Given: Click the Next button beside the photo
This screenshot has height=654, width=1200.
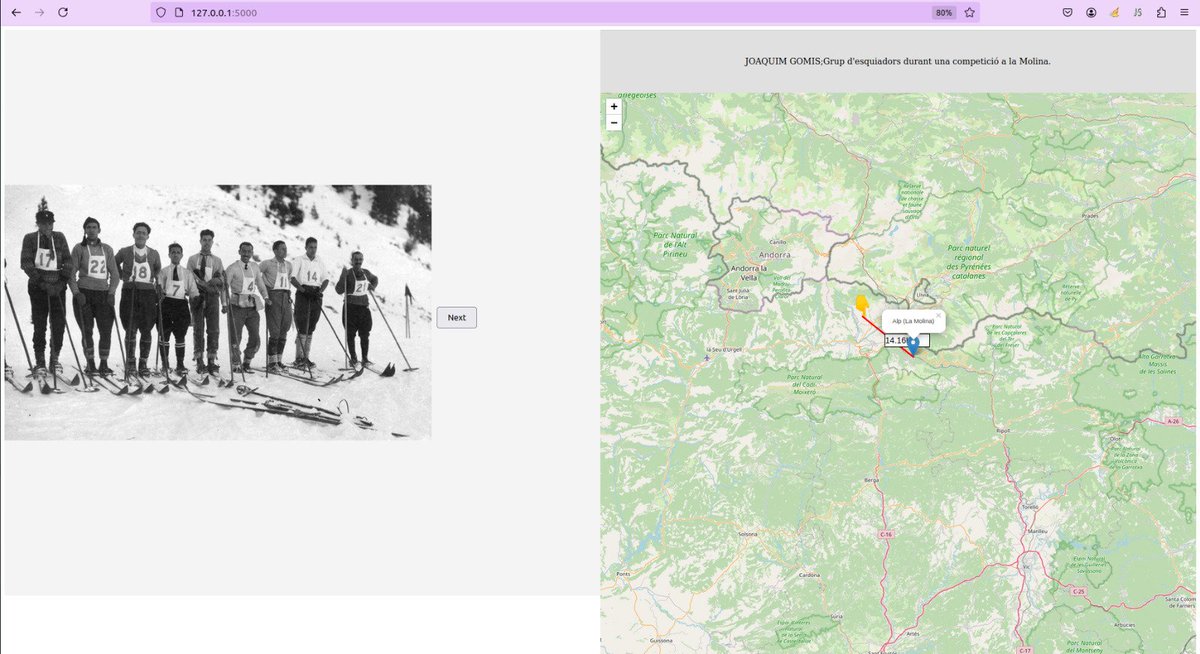Looking at the screenshot, I should tap(456, 317).
